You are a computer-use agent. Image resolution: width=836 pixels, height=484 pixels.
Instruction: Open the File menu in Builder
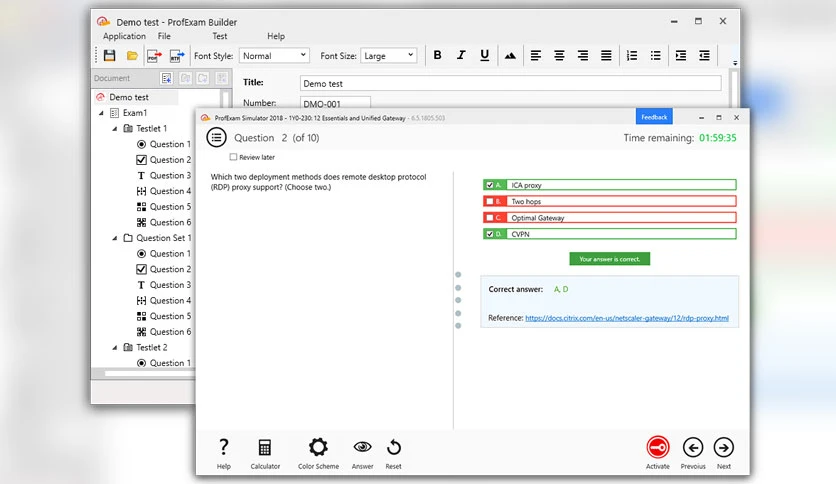point(164,36)
